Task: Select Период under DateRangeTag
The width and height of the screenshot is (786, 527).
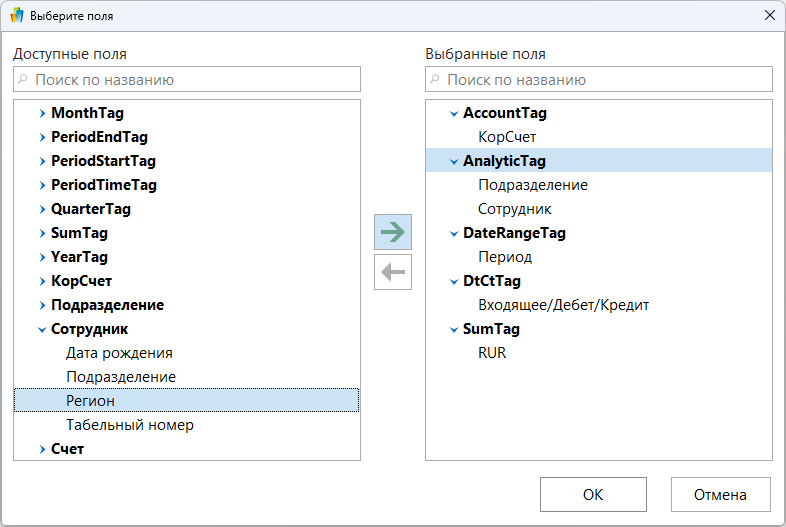Action: (505, 257)
